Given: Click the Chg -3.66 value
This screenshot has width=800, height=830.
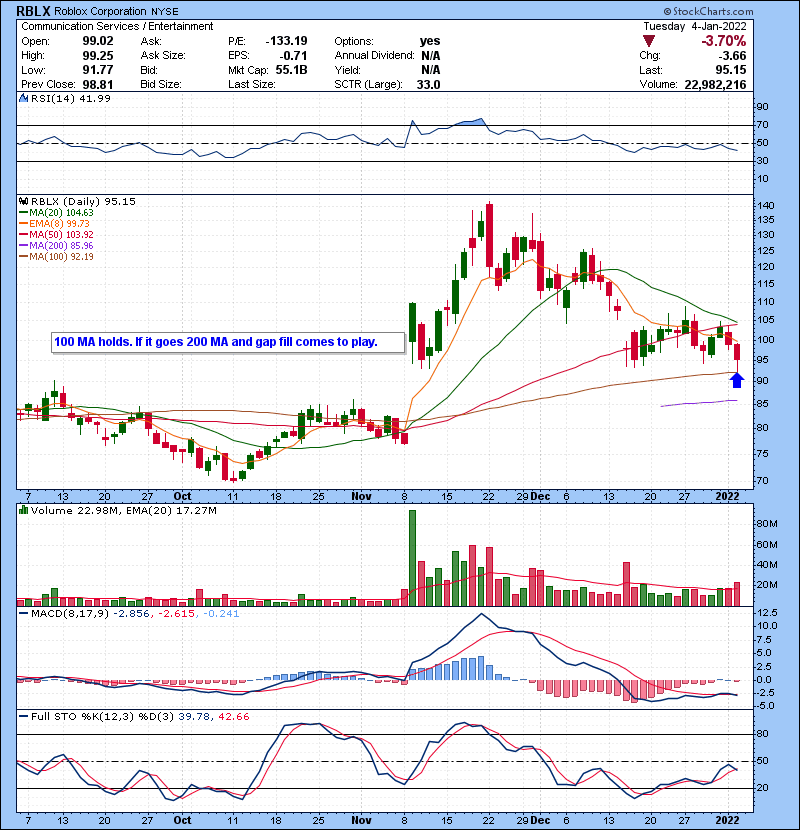Looking at the screenshot, I should pyautogui.click(x=732, y=56).
